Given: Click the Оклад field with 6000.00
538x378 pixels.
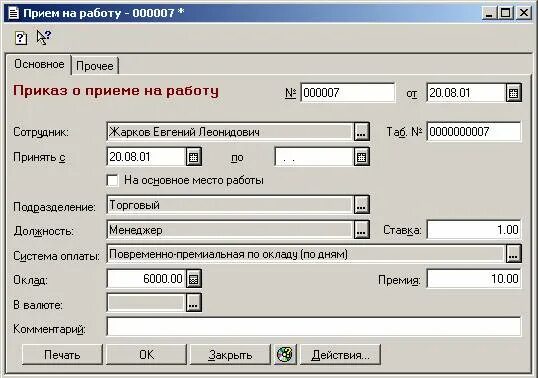Looking at the screenshot, I should [147, 279].
